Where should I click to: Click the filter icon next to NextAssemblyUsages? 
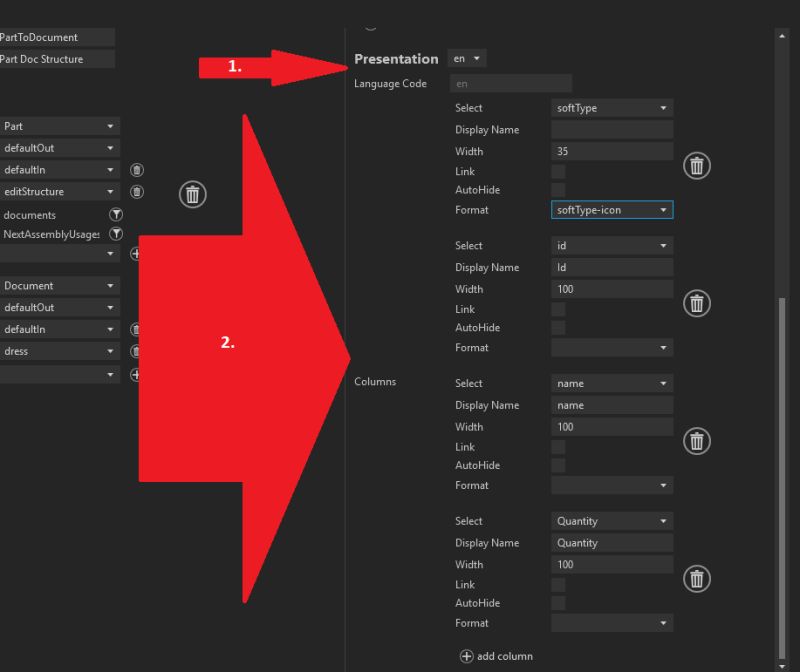[118, 234]
